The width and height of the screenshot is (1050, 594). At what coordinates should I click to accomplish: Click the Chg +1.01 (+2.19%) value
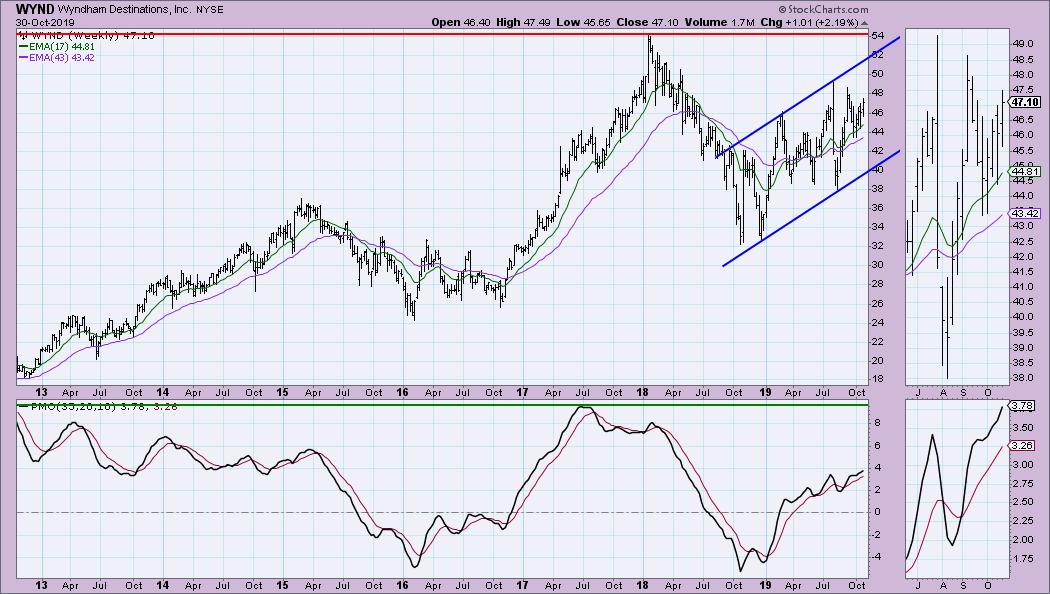[x=809, y=22]
